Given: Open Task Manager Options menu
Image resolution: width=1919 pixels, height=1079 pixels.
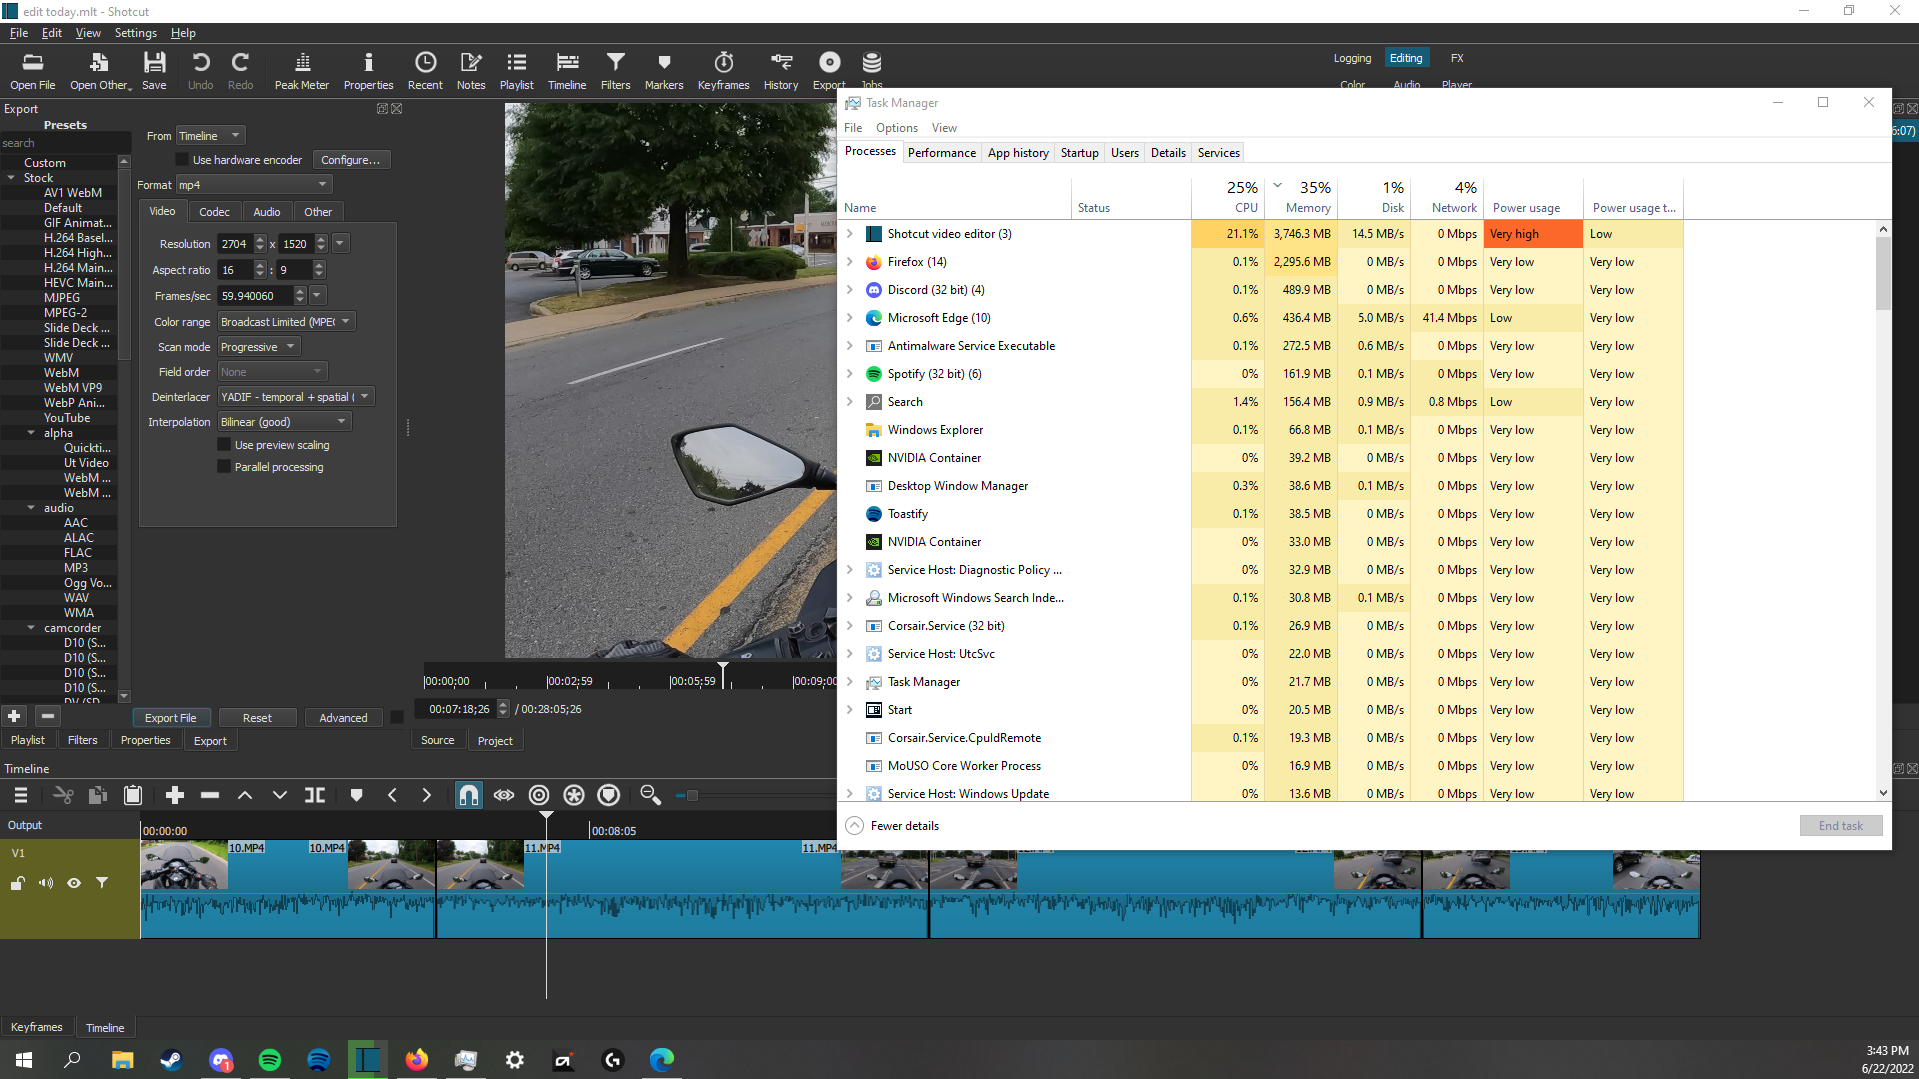Looking at the screenshot, I should pyautogui.click(x=896, y=128).
